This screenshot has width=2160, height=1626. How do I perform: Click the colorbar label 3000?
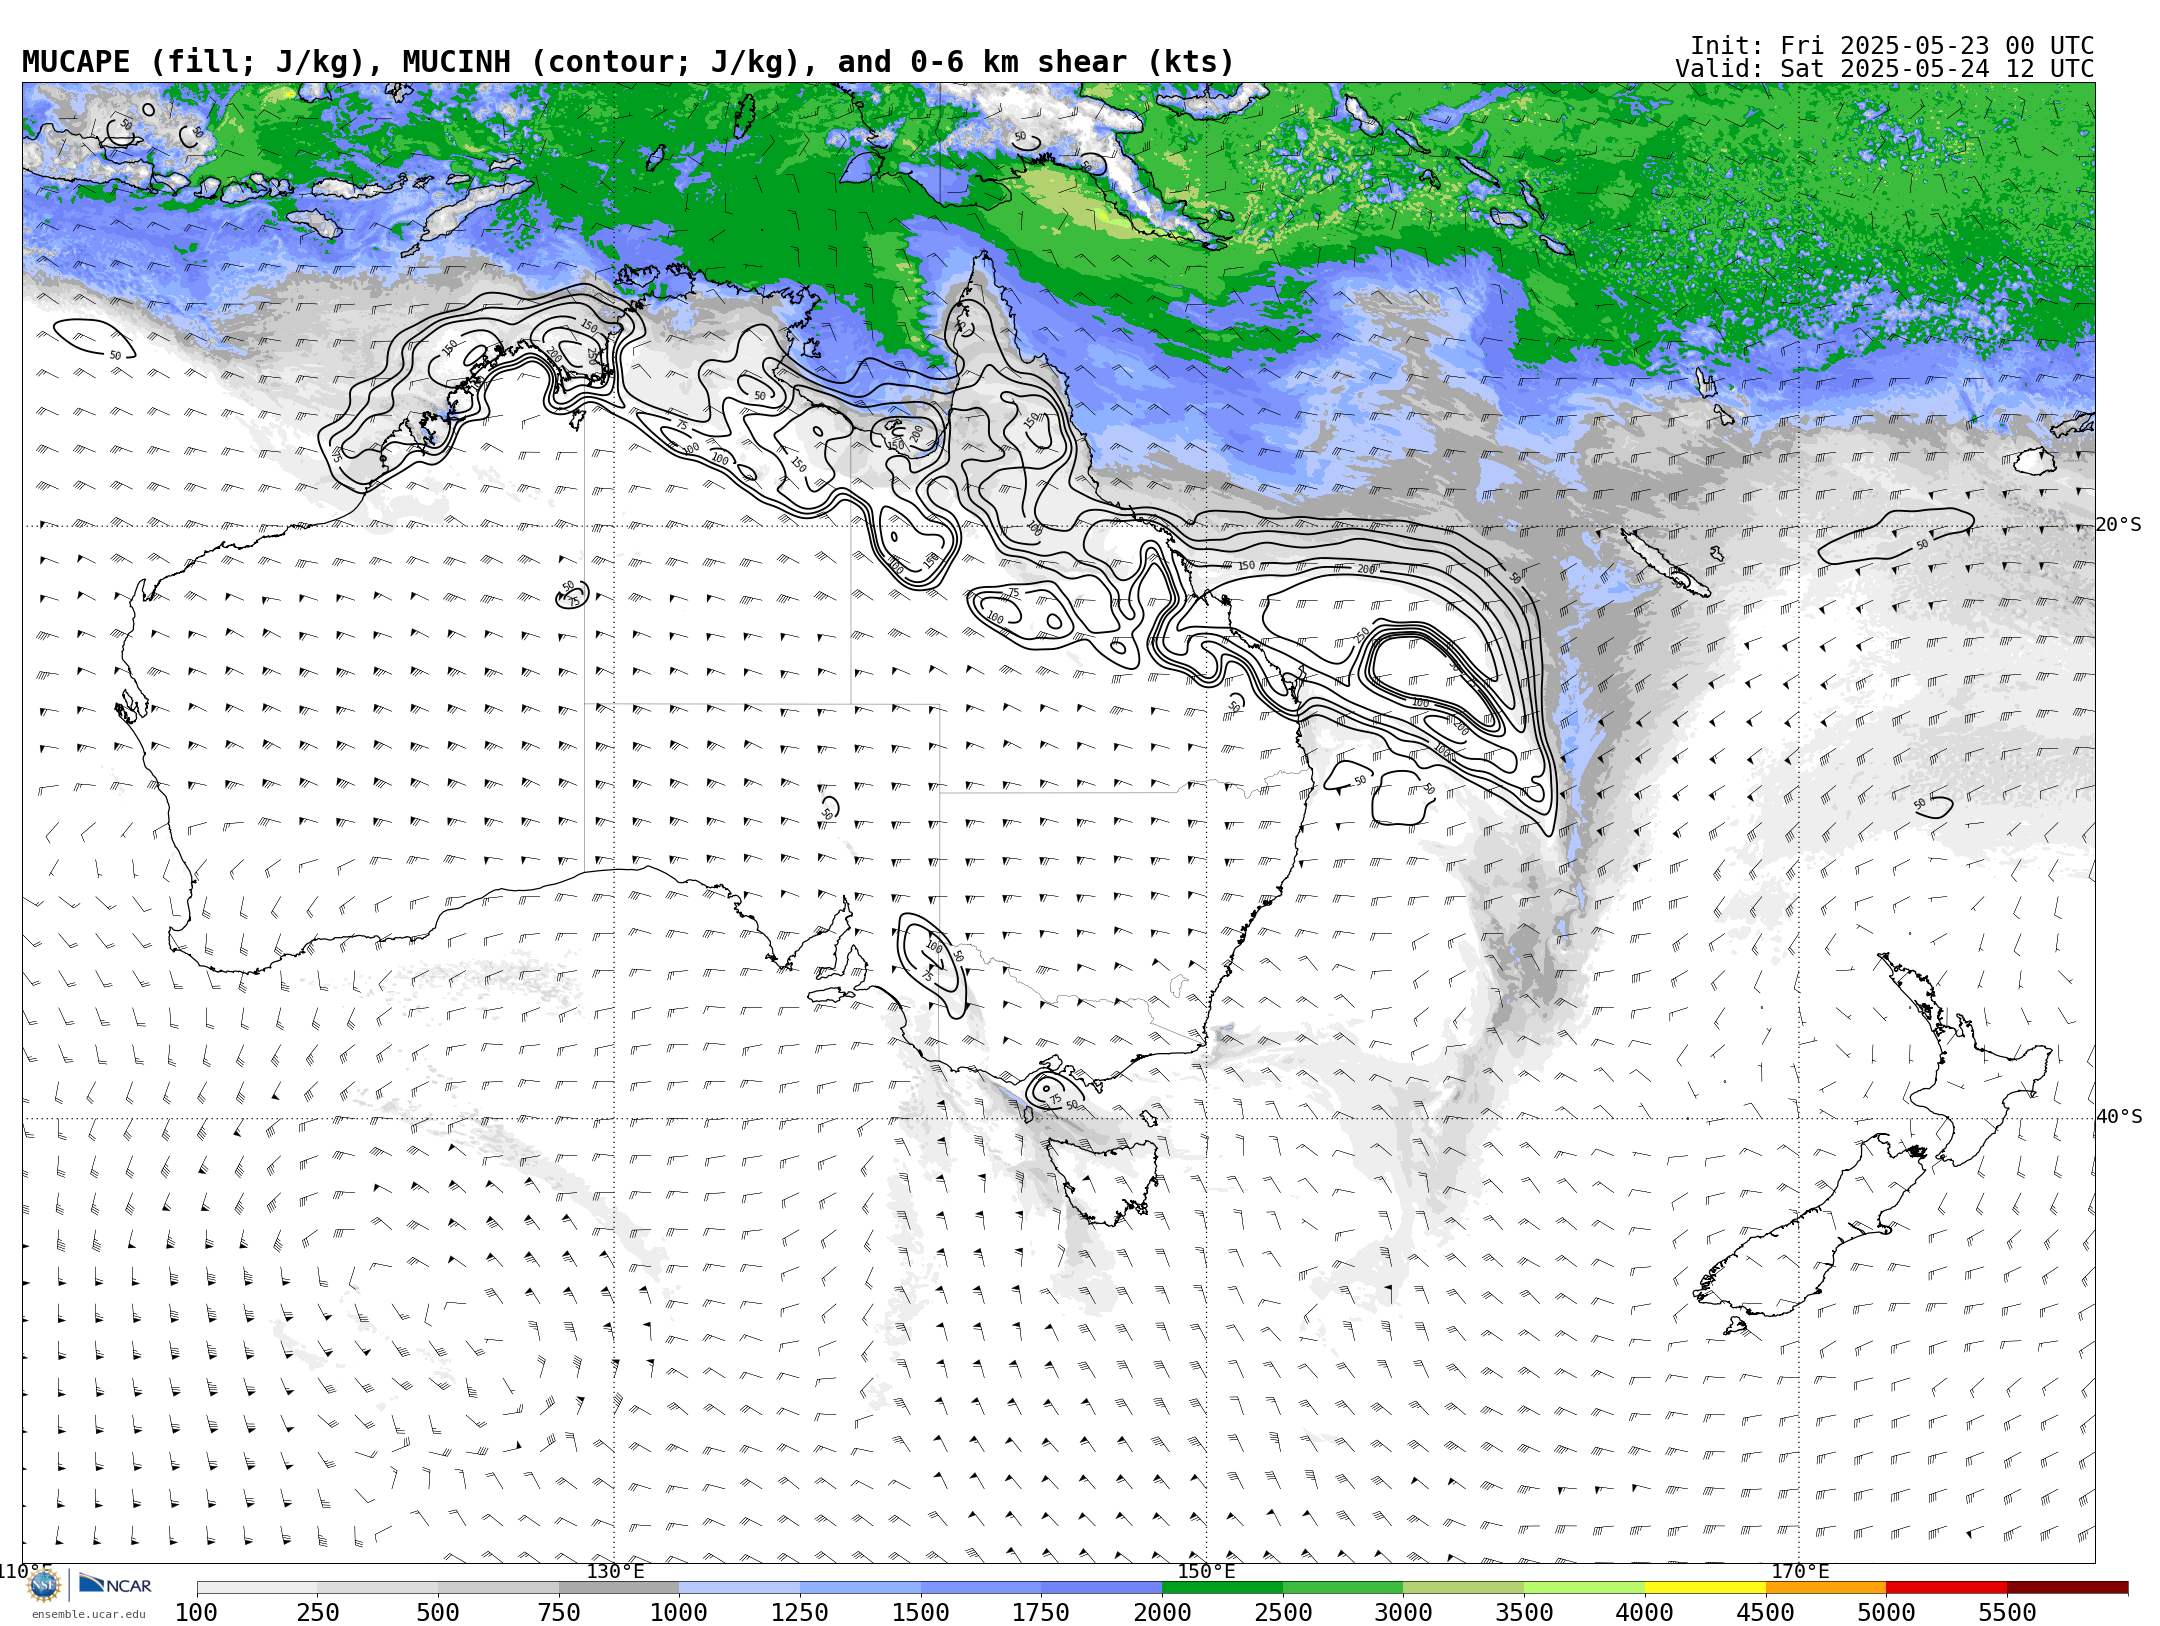1403,1613
